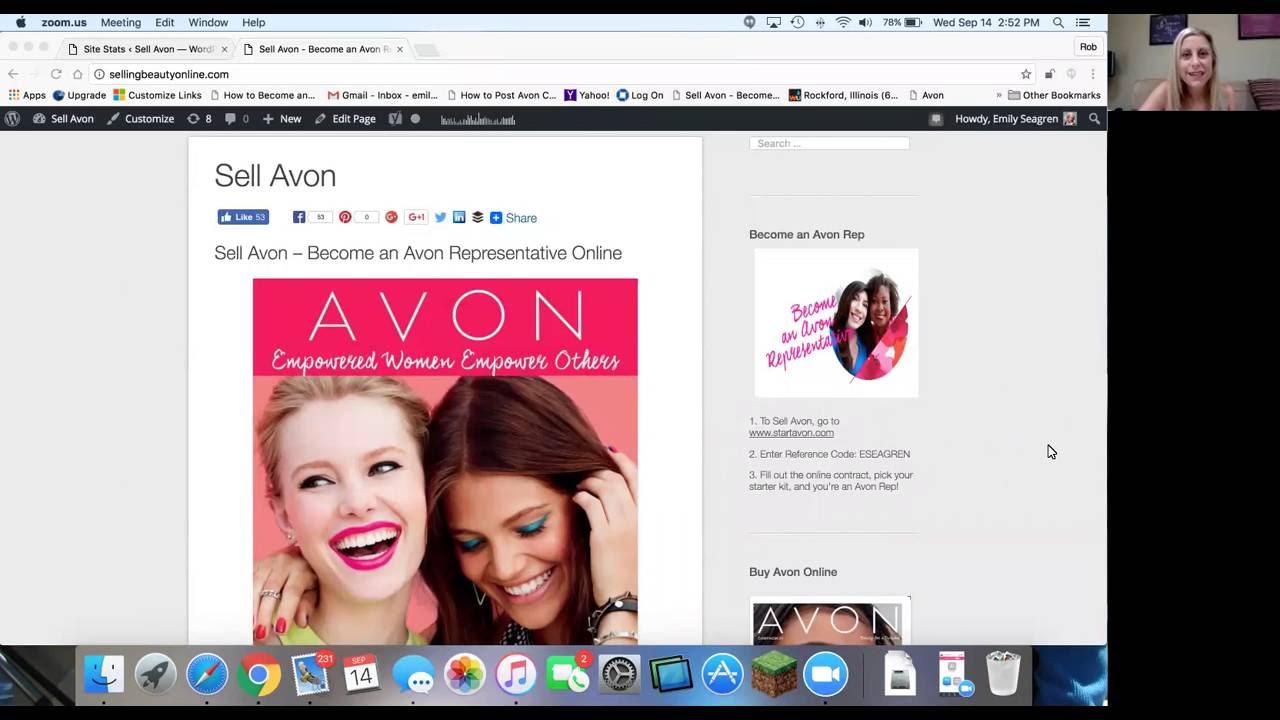Open System Preferences from the Dock

click(x=619, y=676)
